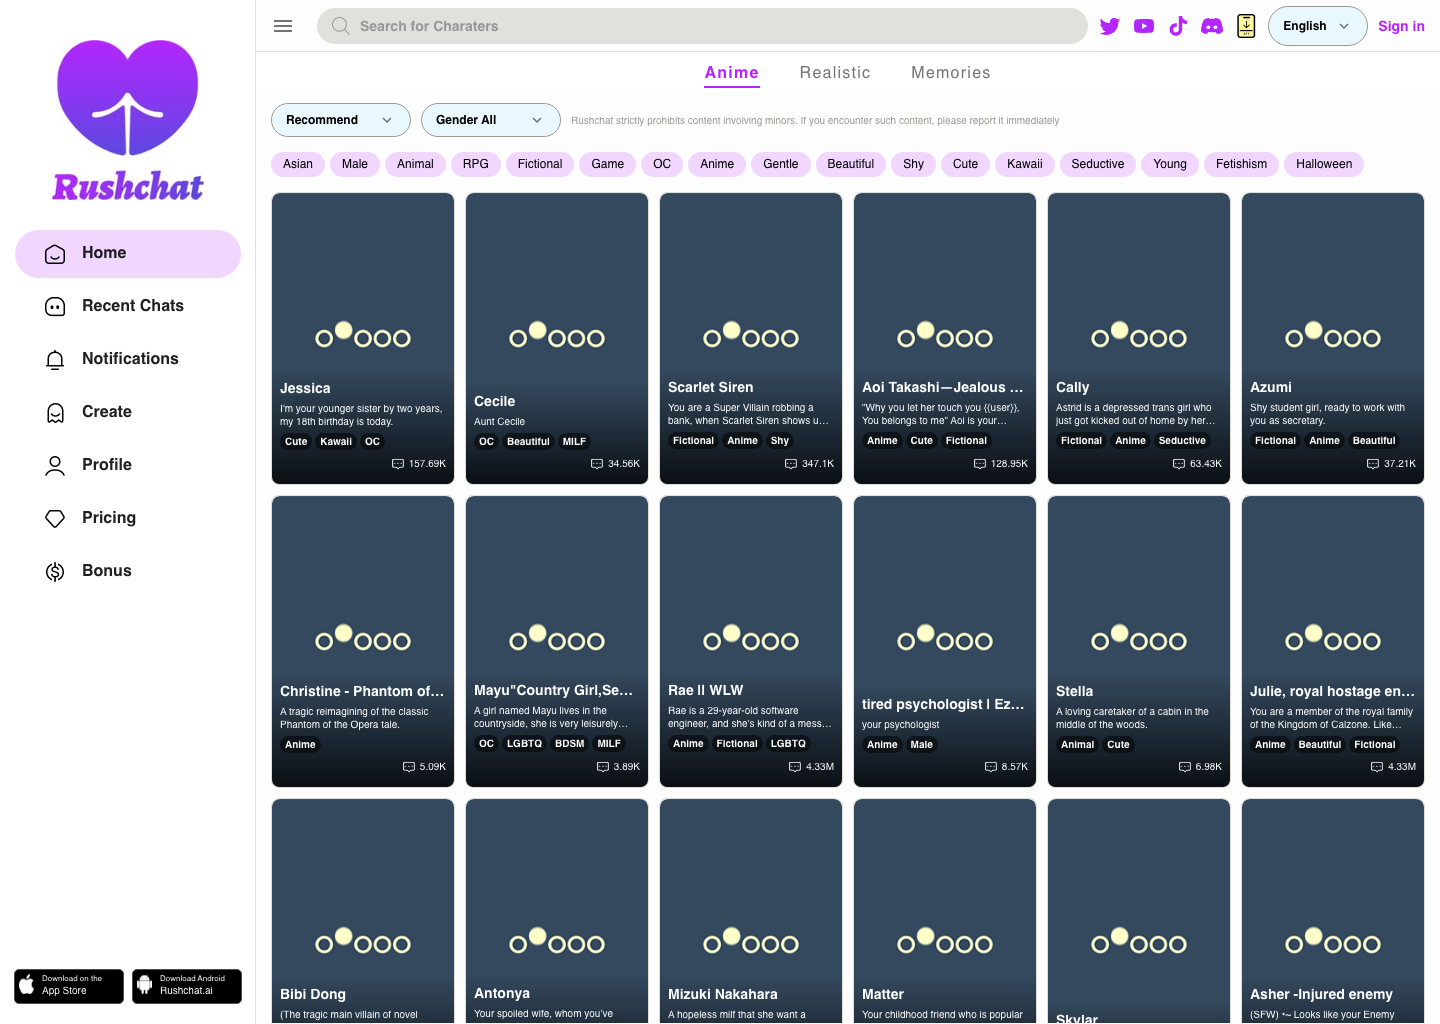Open Notifications from the sidebar bell icon
Viewport: 1440px width, 1024px height.
(55, 359)
